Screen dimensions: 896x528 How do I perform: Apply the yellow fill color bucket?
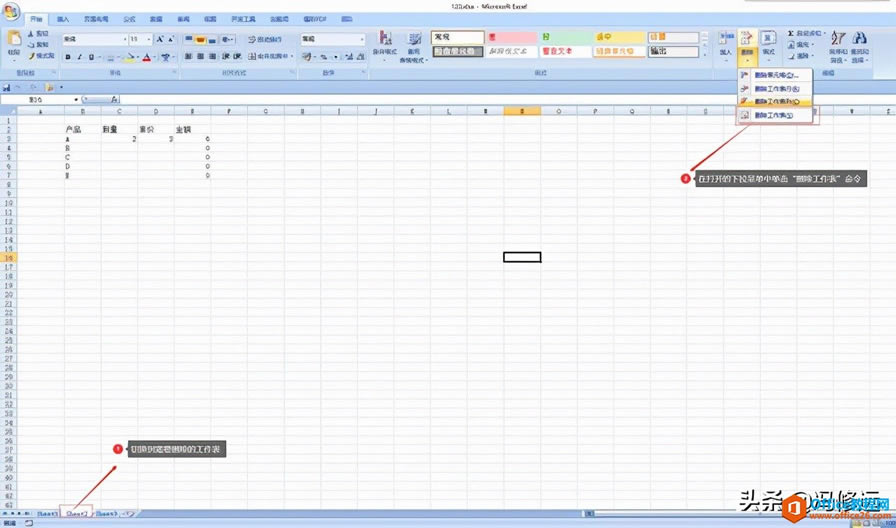click(129, 57)
